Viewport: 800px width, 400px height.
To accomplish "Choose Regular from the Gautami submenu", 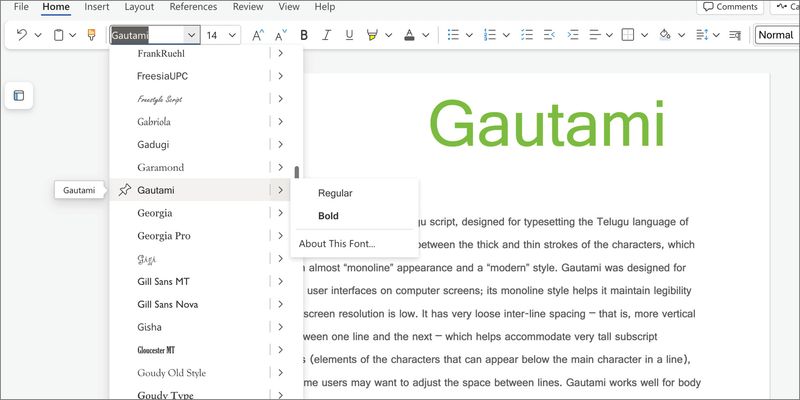I will [x=335, y=193].
